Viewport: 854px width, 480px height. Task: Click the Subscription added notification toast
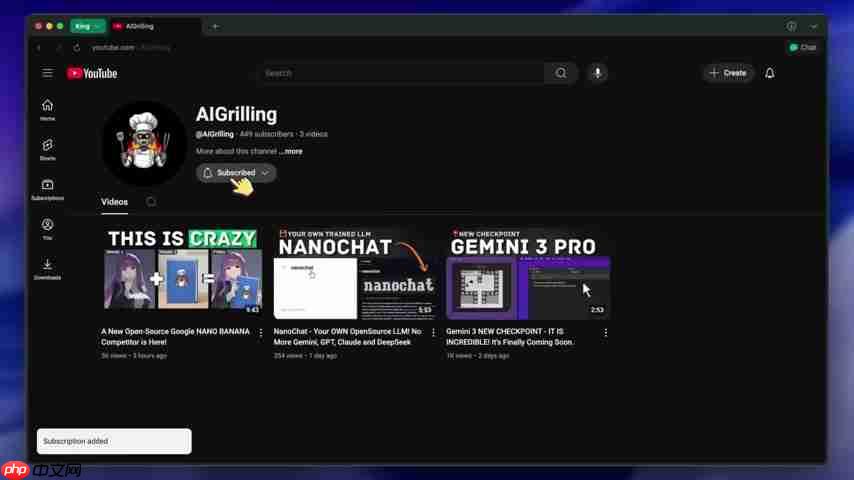[114, 441]
